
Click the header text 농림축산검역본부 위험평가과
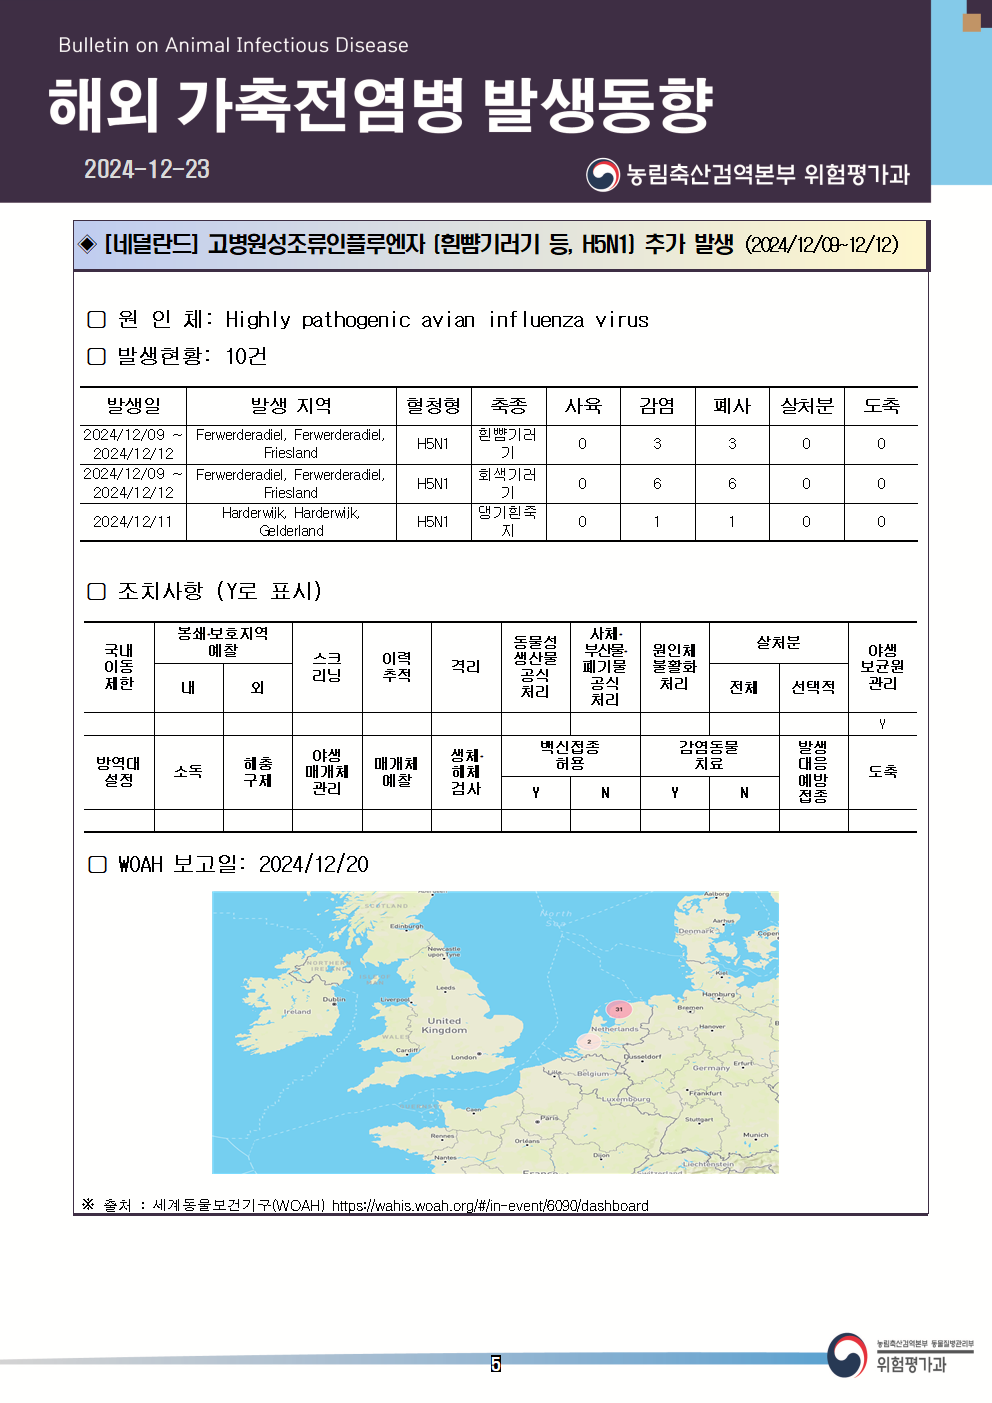point(768,175)
